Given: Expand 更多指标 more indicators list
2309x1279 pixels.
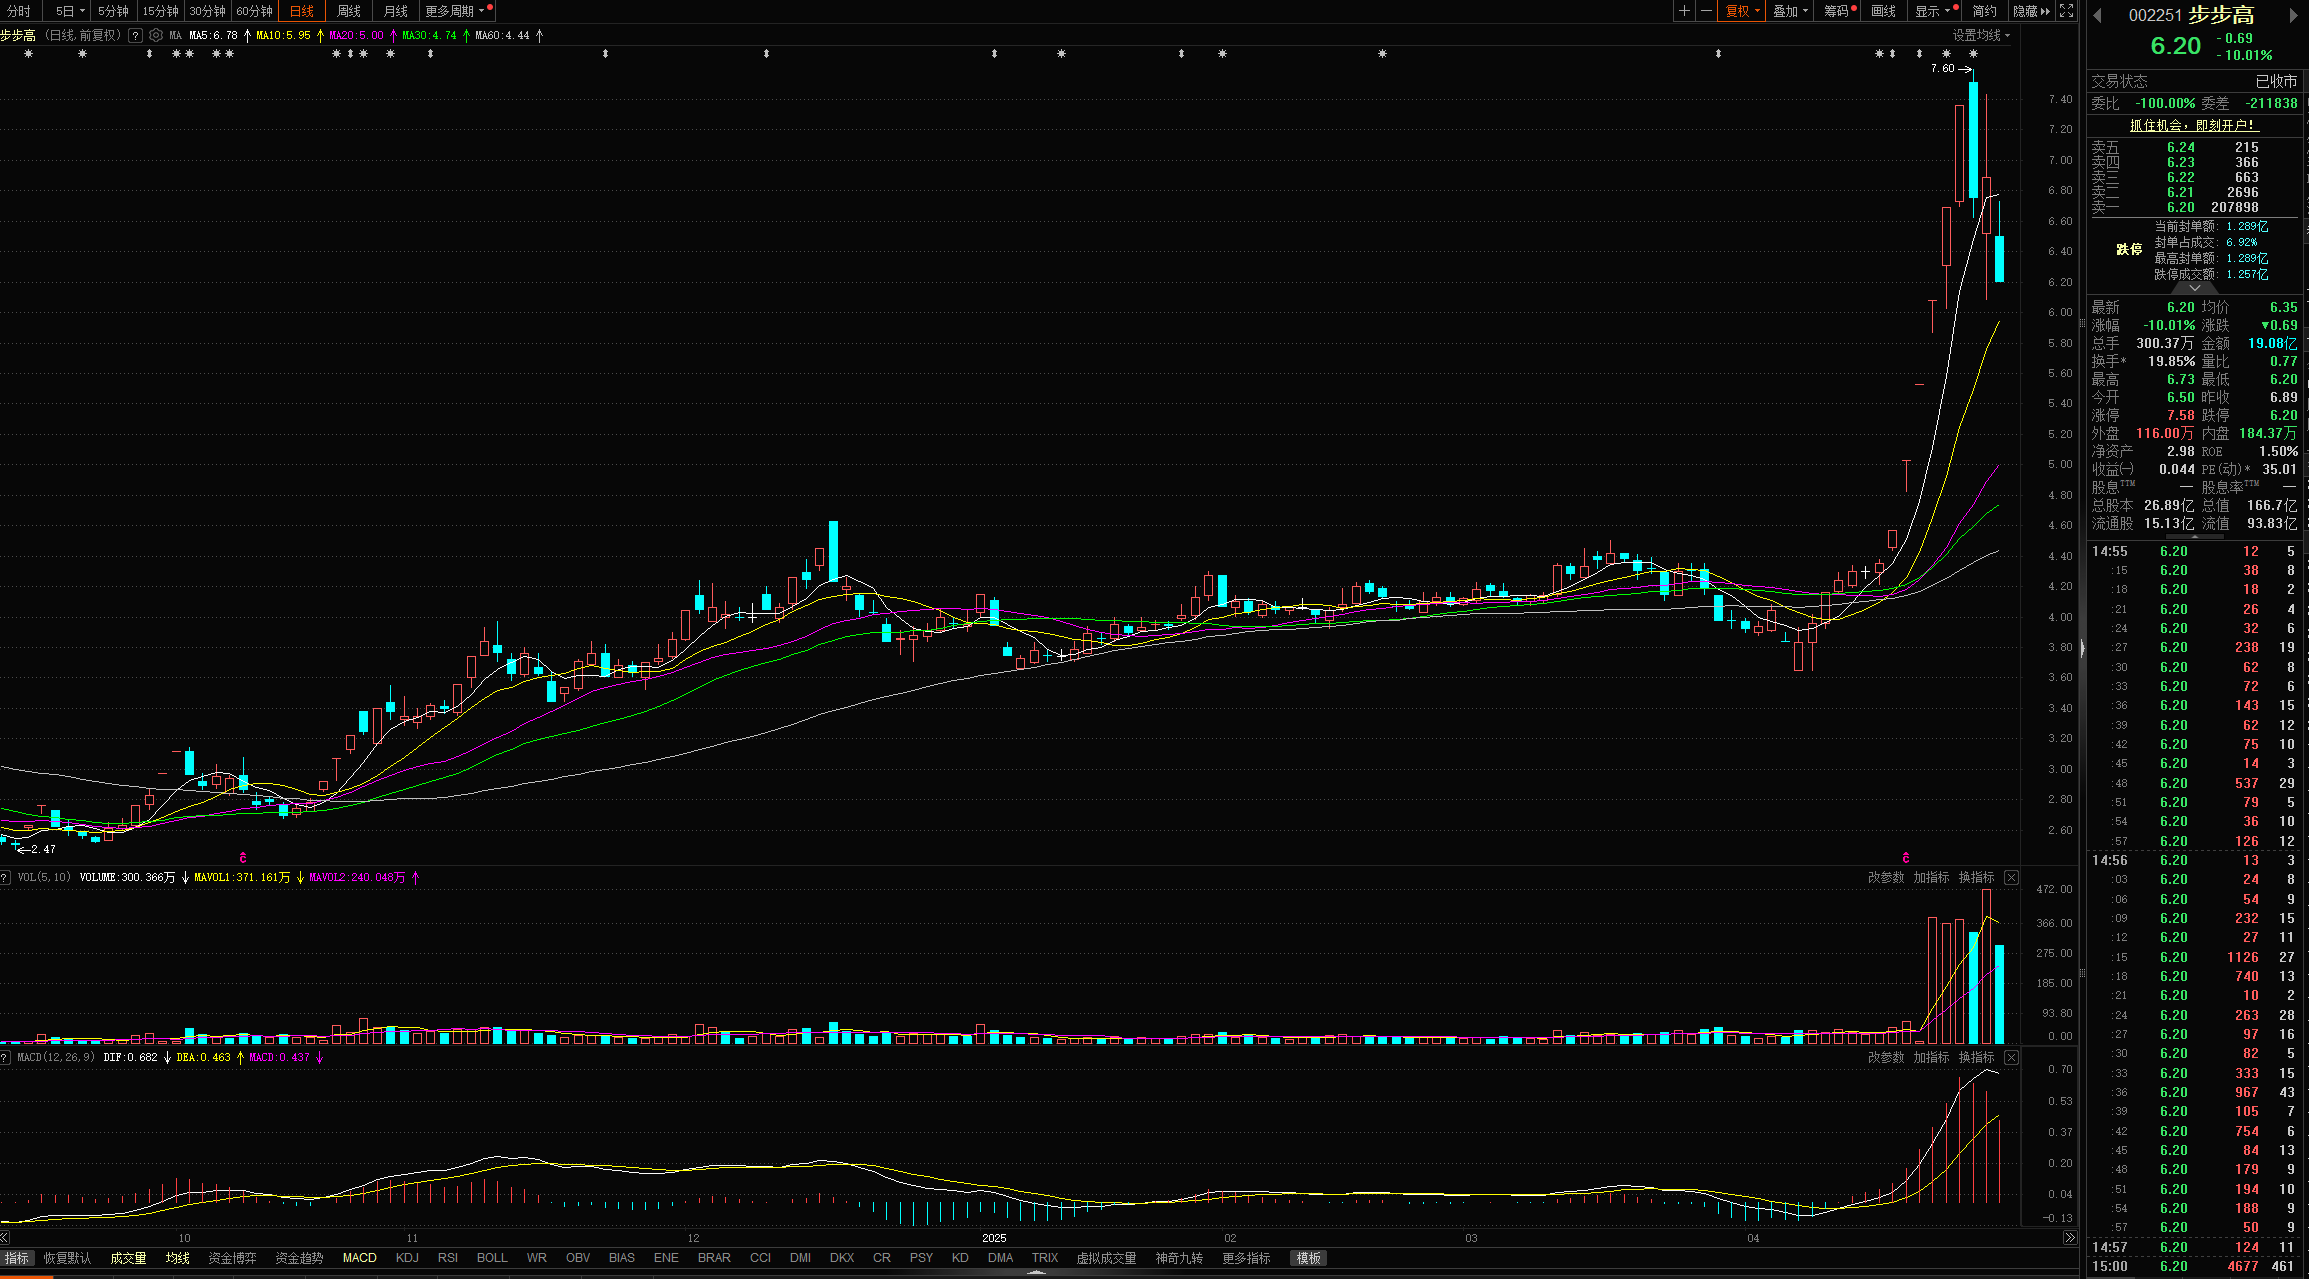Looking at the screenshot, I should [1246, 1258].
